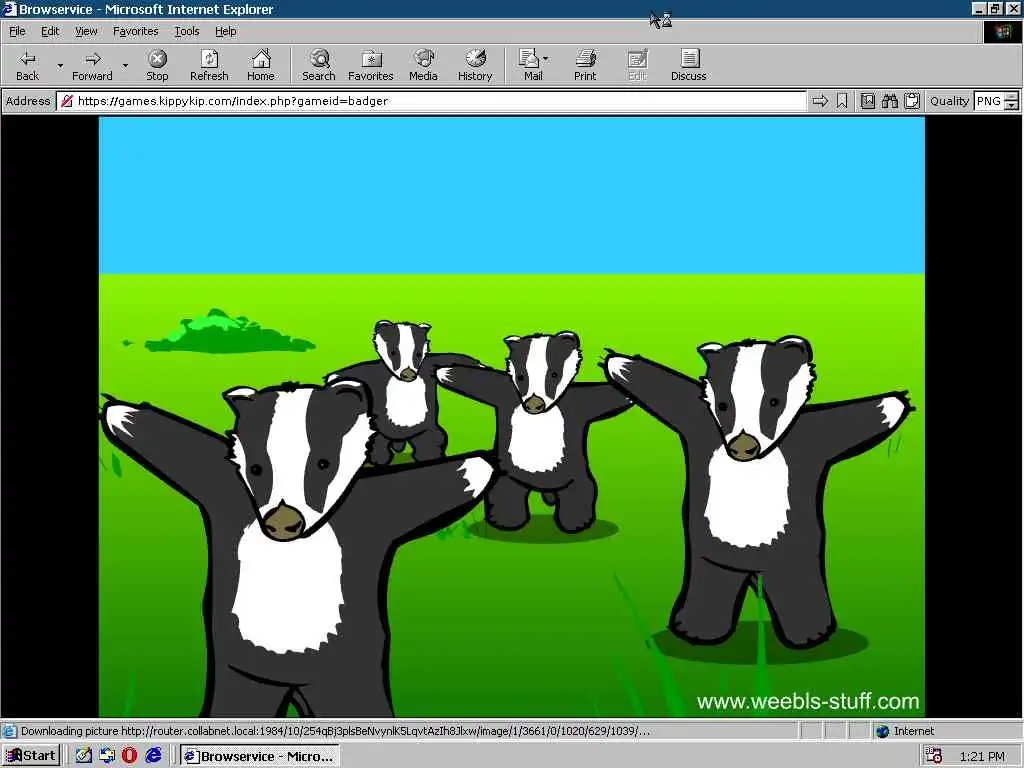
Task: Open the Tools menu
Action: [x=186, y=31]
